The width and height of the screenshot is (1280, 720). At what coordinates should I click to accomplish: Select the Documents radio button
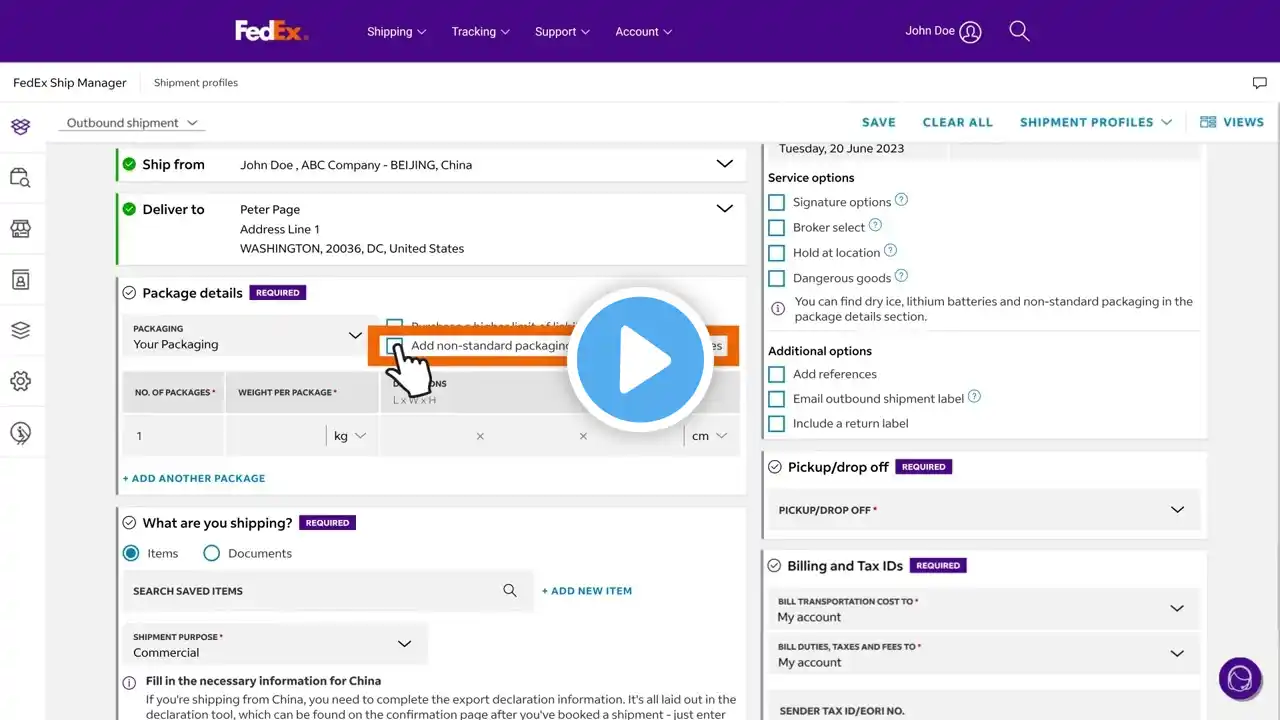pyautogui.click(x=211, y=553)
